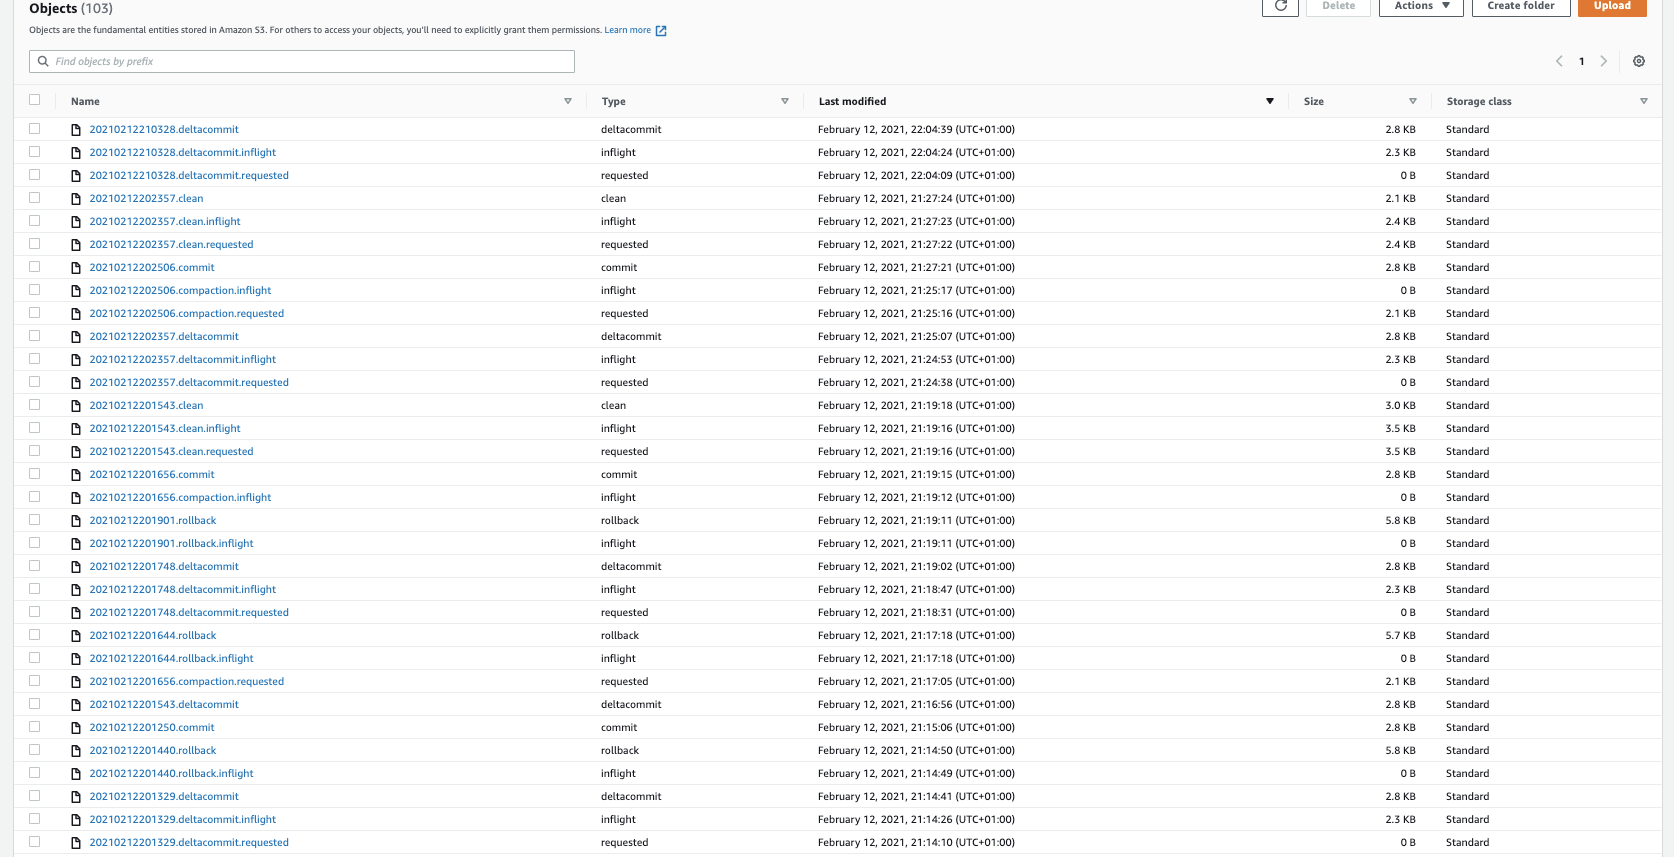Click file icon of 20210212201329.deltacommit.requested
This screenshot has width=1674, height=857.
(x=76, y=843)
